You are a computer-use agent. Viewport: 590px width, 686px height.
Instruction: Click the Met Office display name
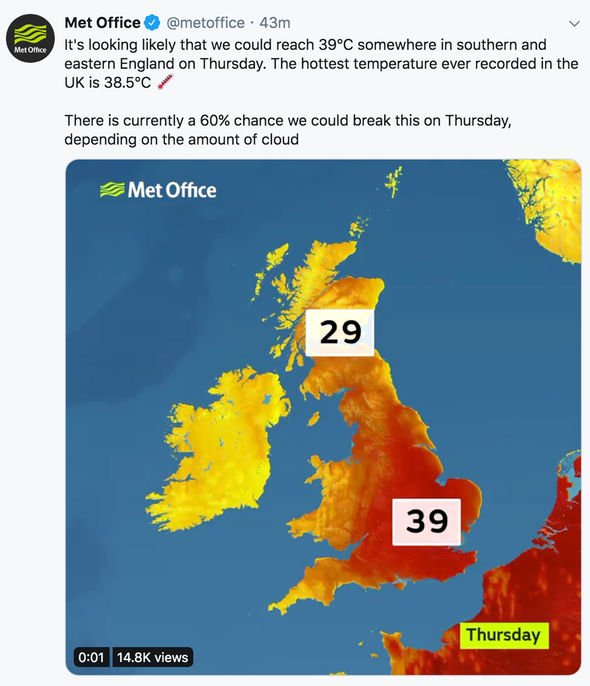(x=102, y=23)
